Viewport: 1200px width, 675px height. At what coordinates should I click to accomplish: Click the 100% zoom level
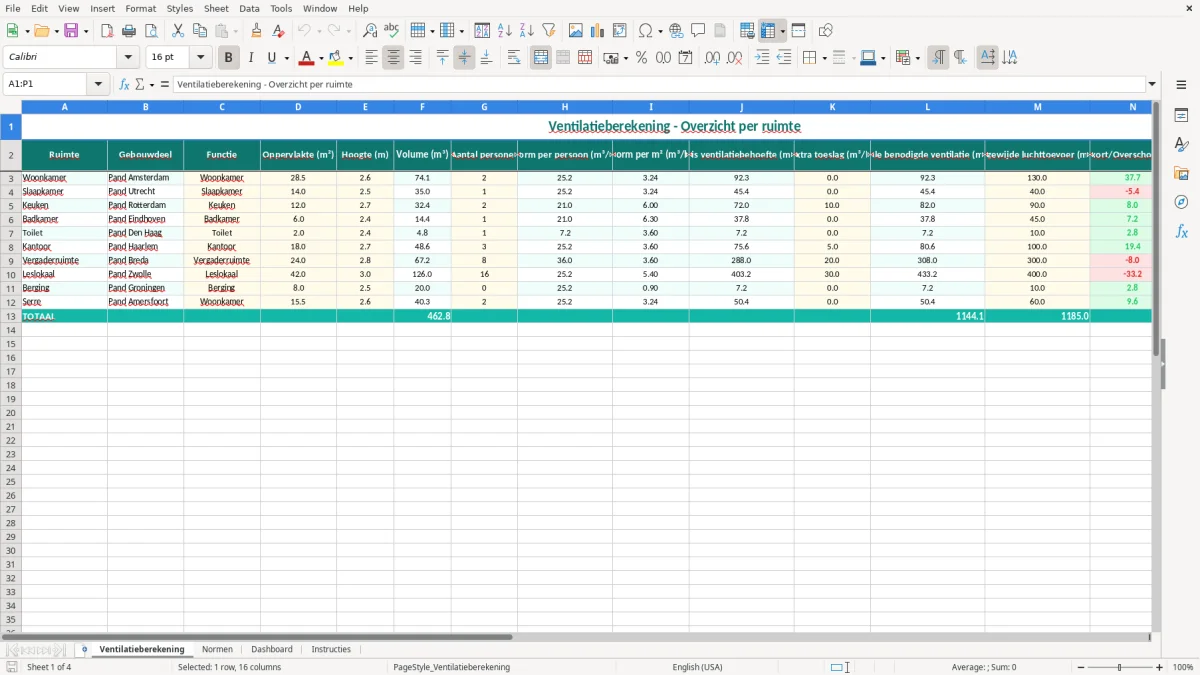1183,667
